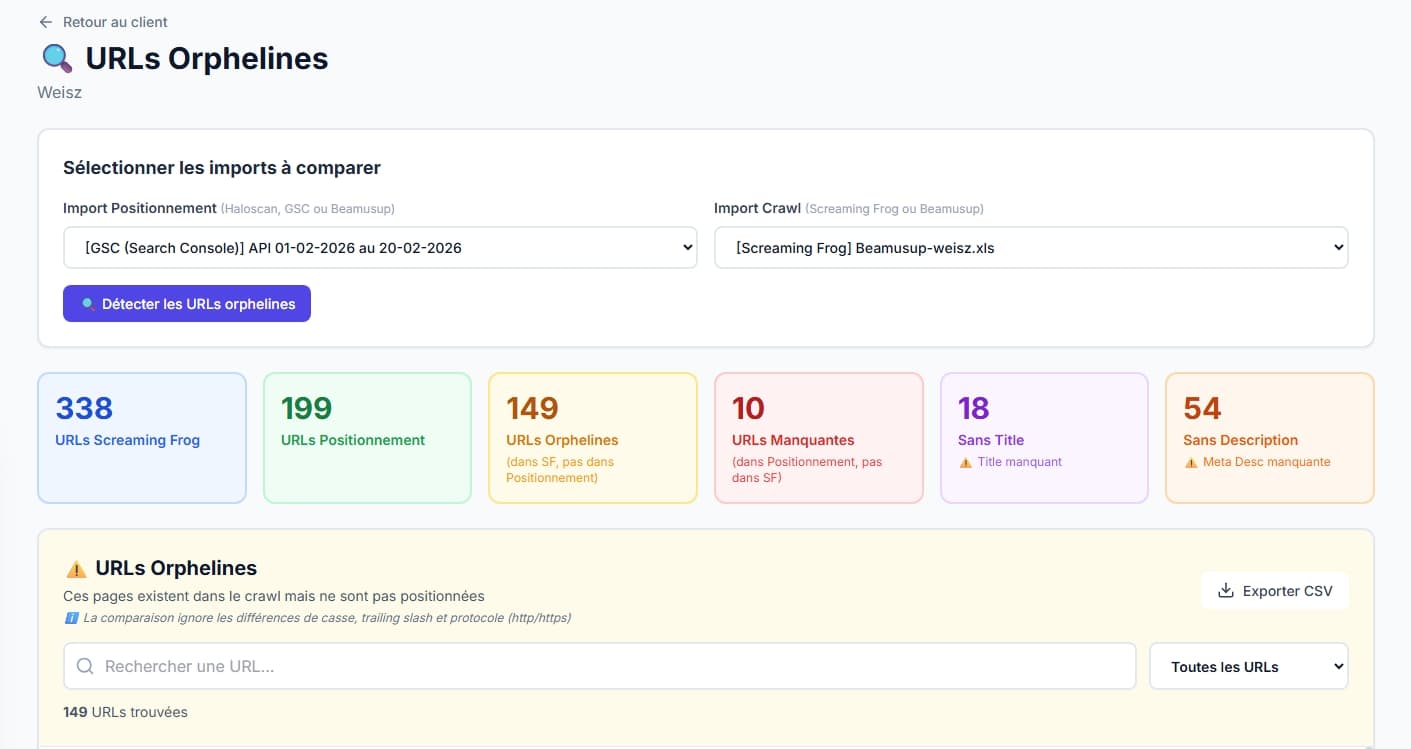Select the 338 URLs Screaming Frog card
This screenshot has height=749, width=1411.
click(142, 438)
